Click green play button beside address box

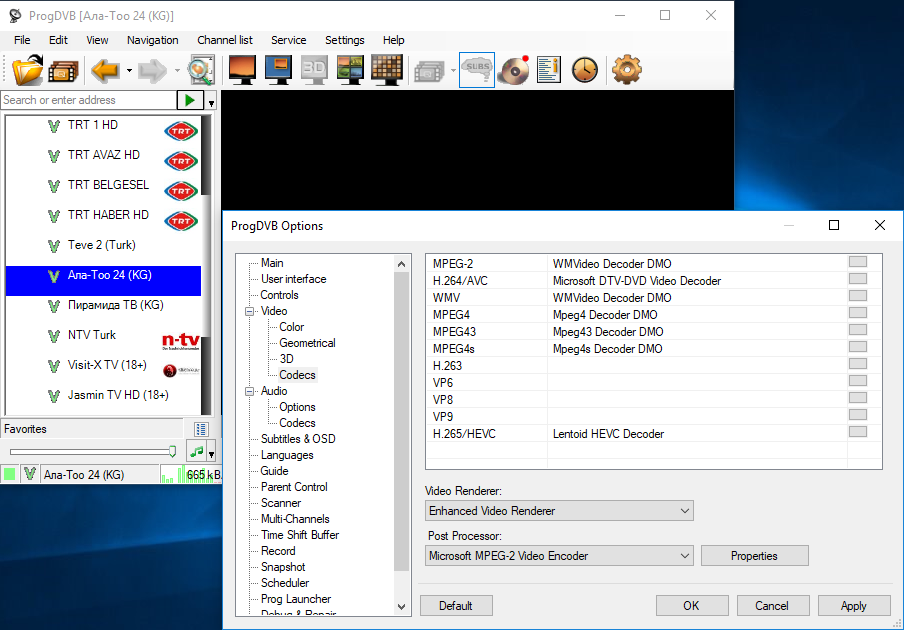pos(190,100)
